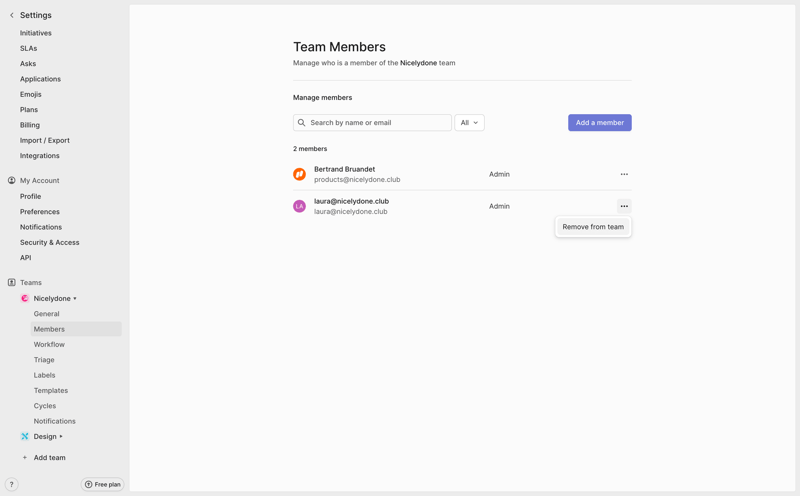Open the help question mark icon

11,484
